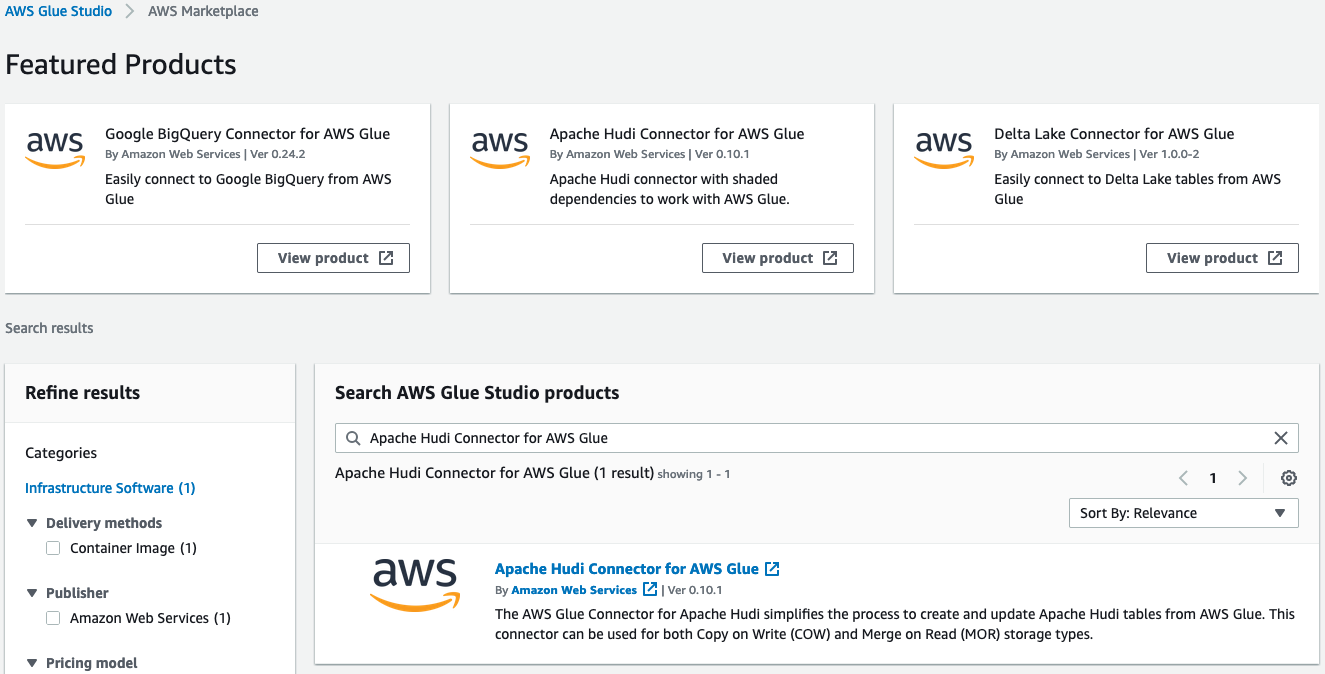Collapse the Pricing model section

[32, 663]
